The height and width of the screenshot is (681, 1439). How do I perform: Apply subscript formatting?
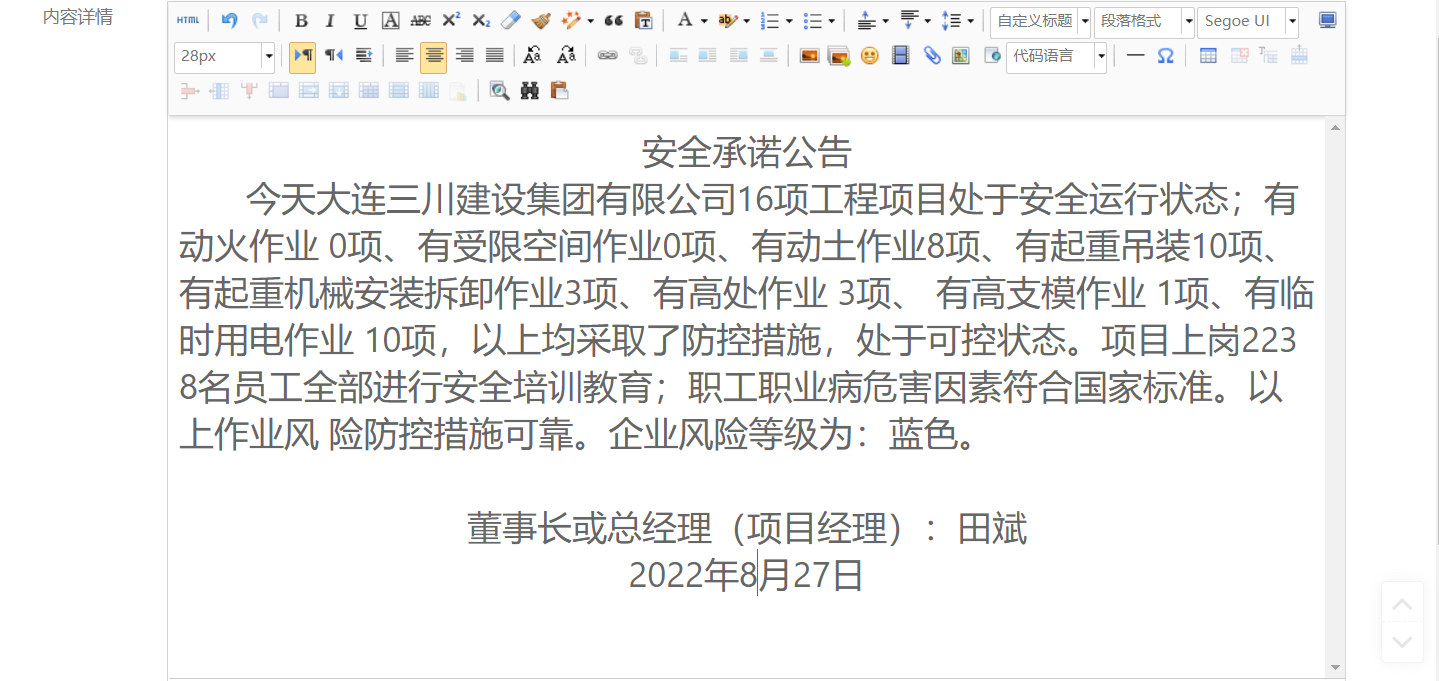coord(481,21)
